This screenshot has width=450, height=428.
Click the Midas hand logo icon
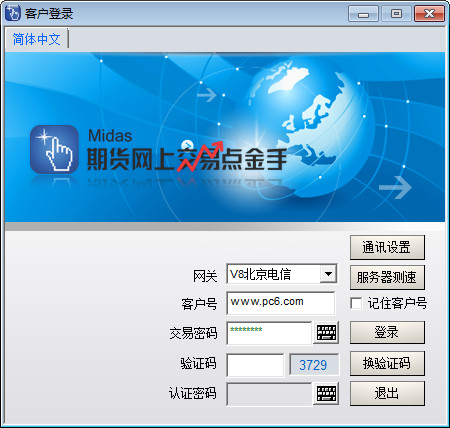[x=54, y=149]
